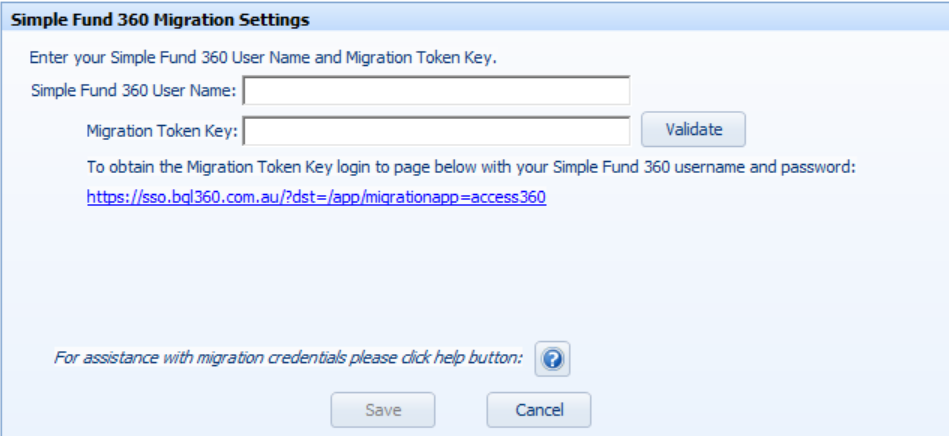The width and height of the screenshot is (949, 436).
Task: Validate the Migration Token Key
Action: coord(694,129)
